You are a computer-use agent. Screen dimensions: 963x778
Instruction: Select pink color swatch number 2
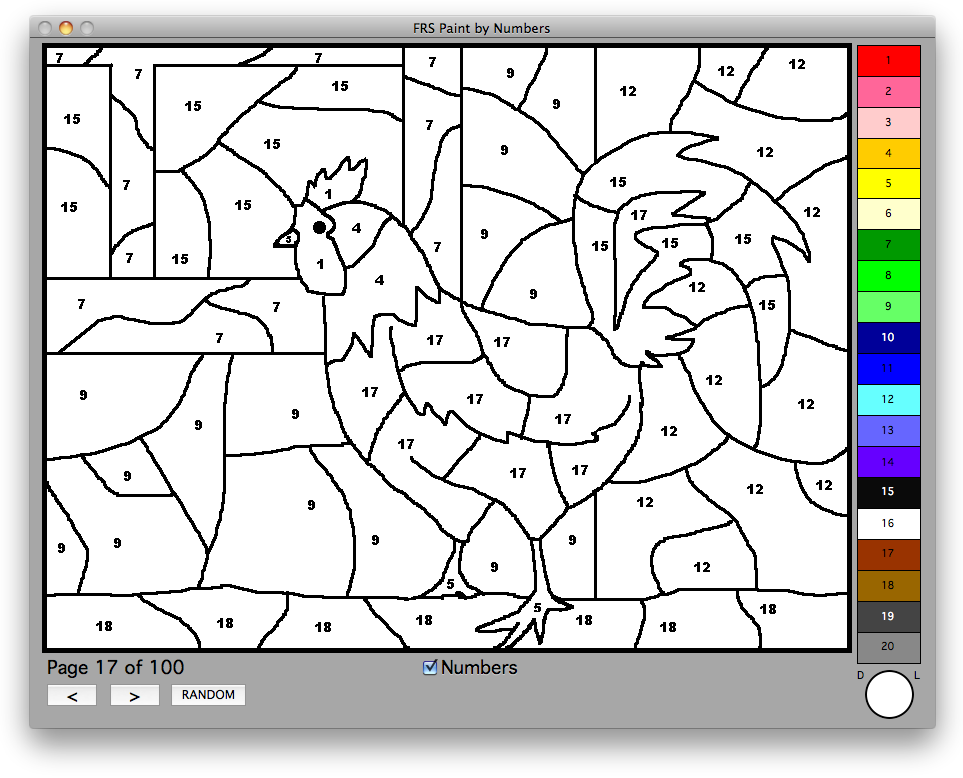(888, 91)
